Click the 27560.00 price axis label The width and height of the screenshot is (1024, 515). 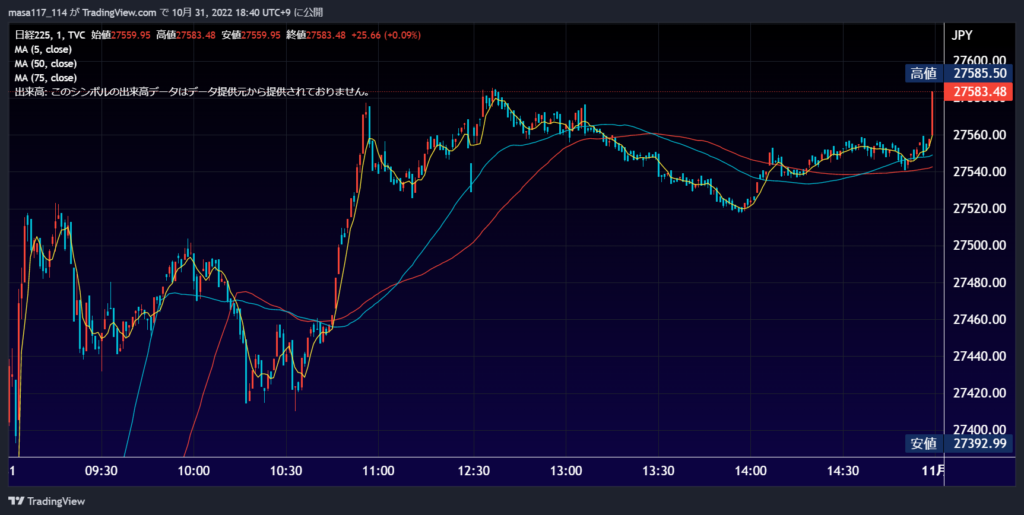[x=978, y=135]
